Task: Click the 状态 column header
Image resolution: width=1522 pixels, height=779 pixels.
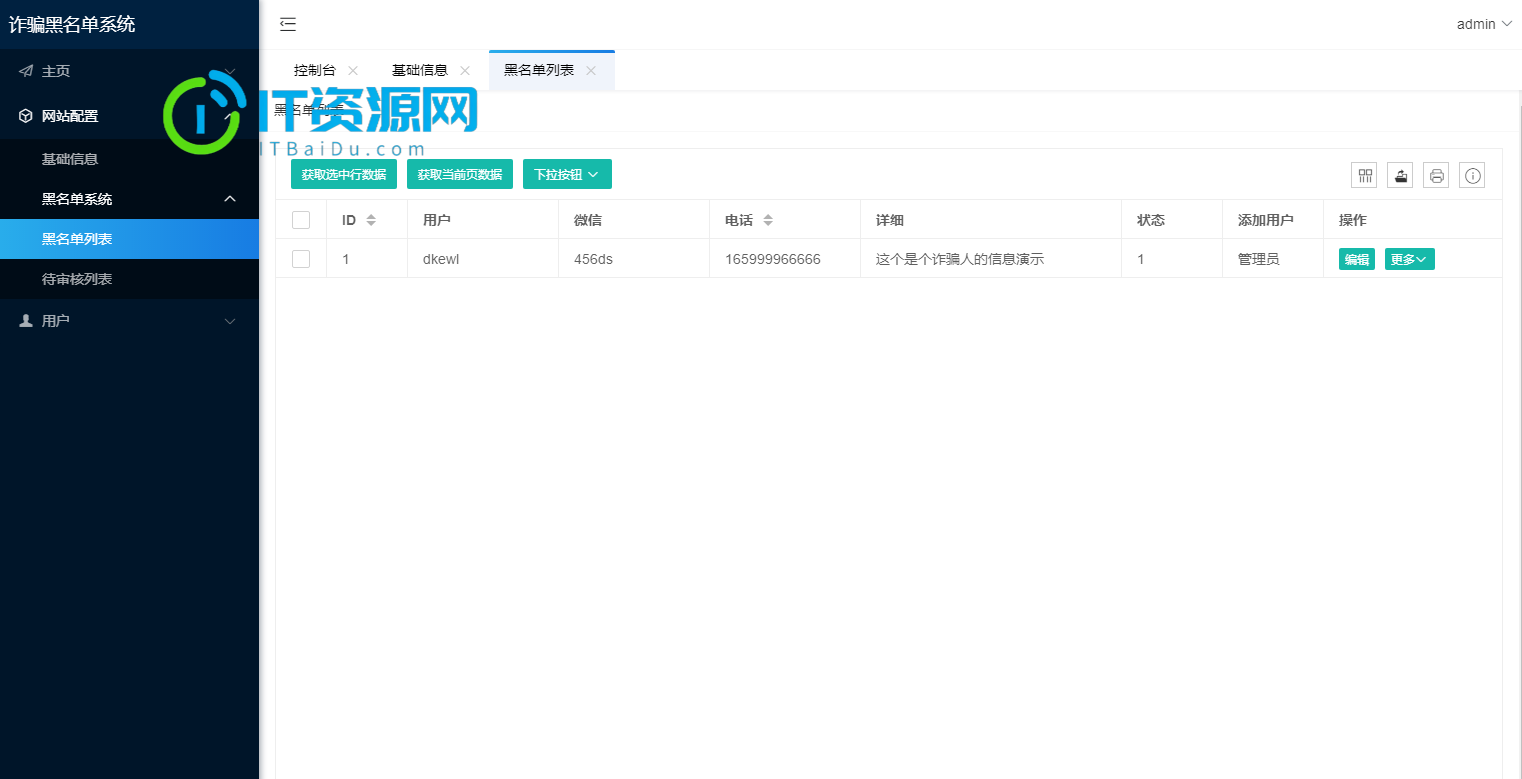Action: tap(1172, 220)
